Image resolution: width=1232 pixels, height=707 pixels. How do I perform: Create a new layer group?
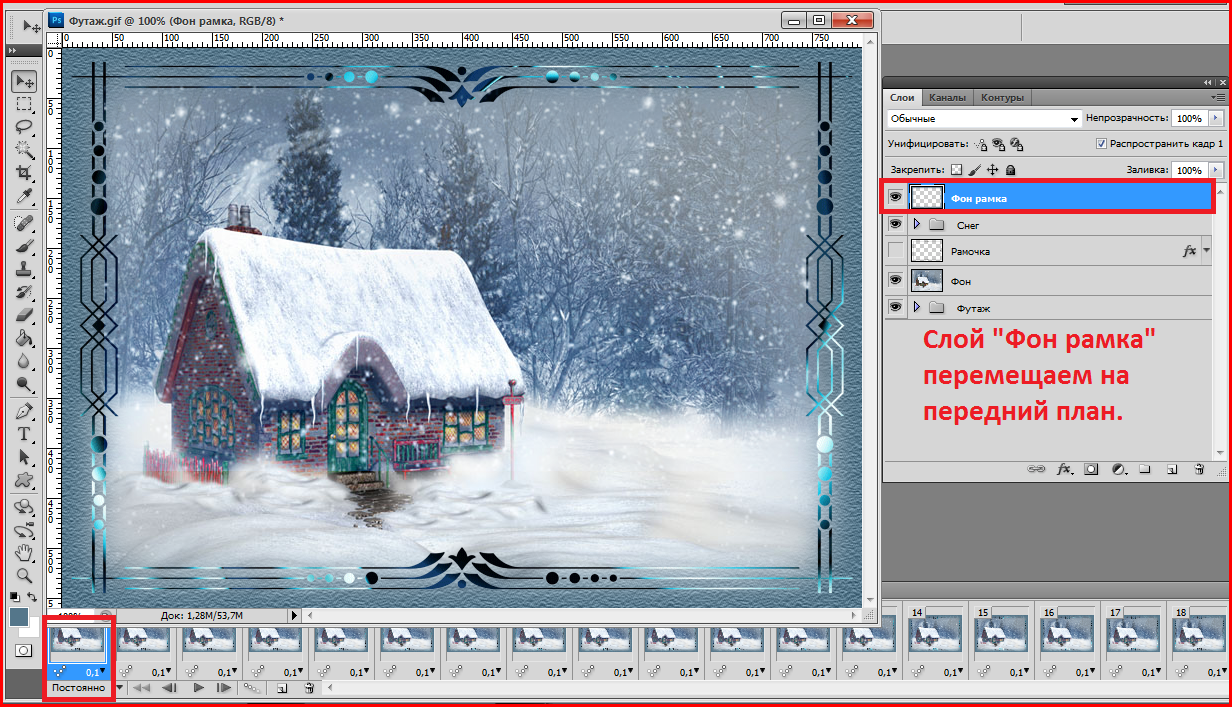1145,468
